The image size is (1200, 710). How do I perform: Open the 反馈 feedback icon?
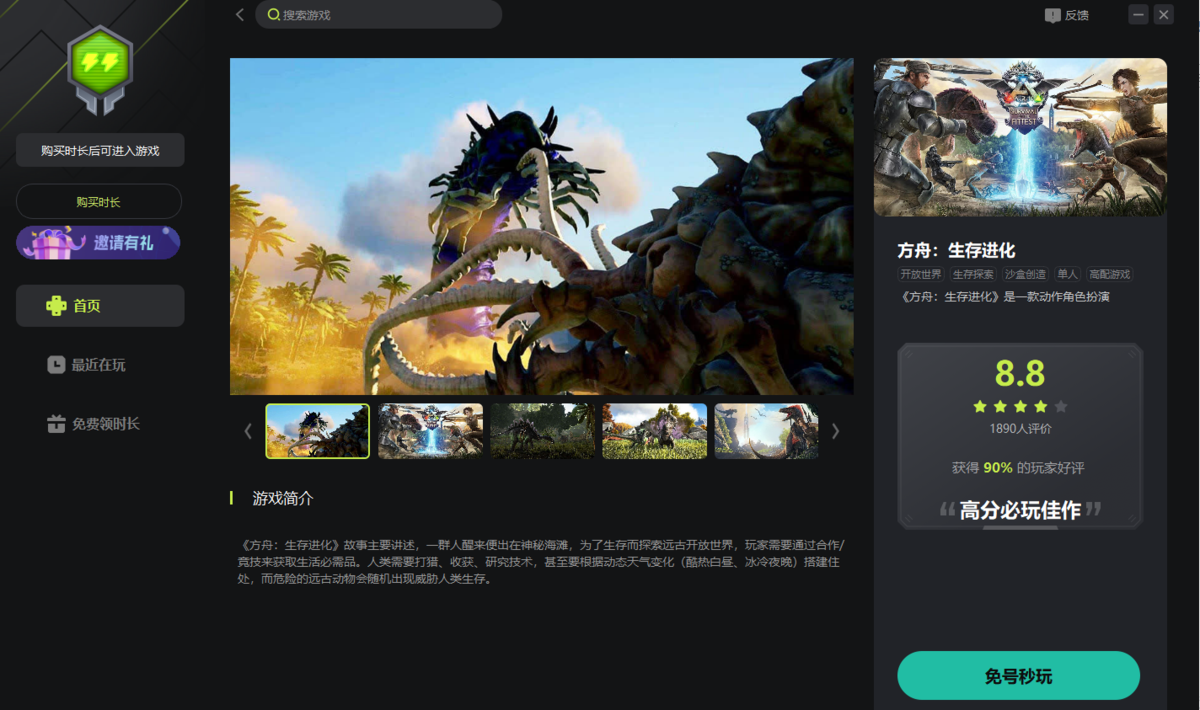(x=1052, y=15)
